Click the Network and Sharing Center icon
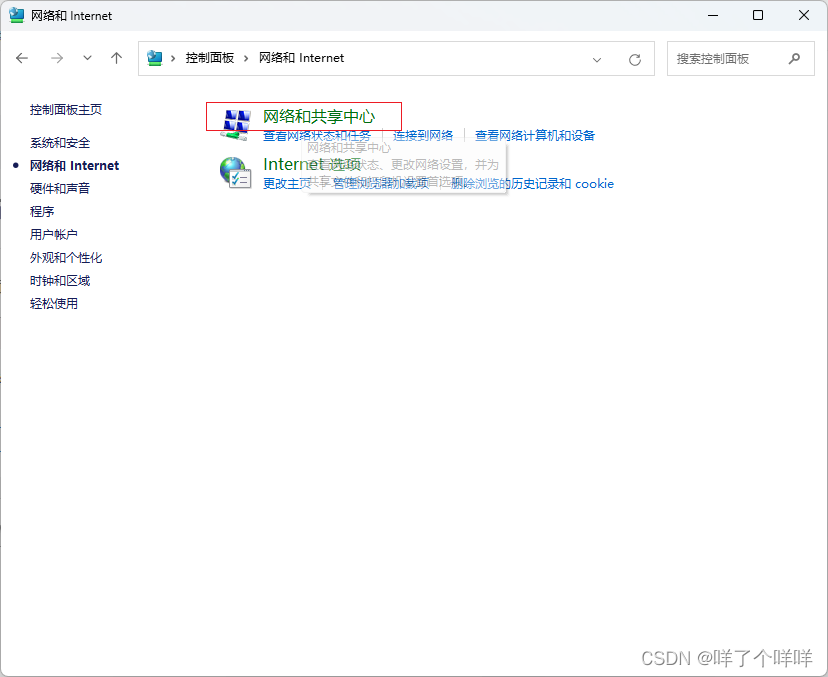Viewport: 828px width, 677px height. click(235, 125)
